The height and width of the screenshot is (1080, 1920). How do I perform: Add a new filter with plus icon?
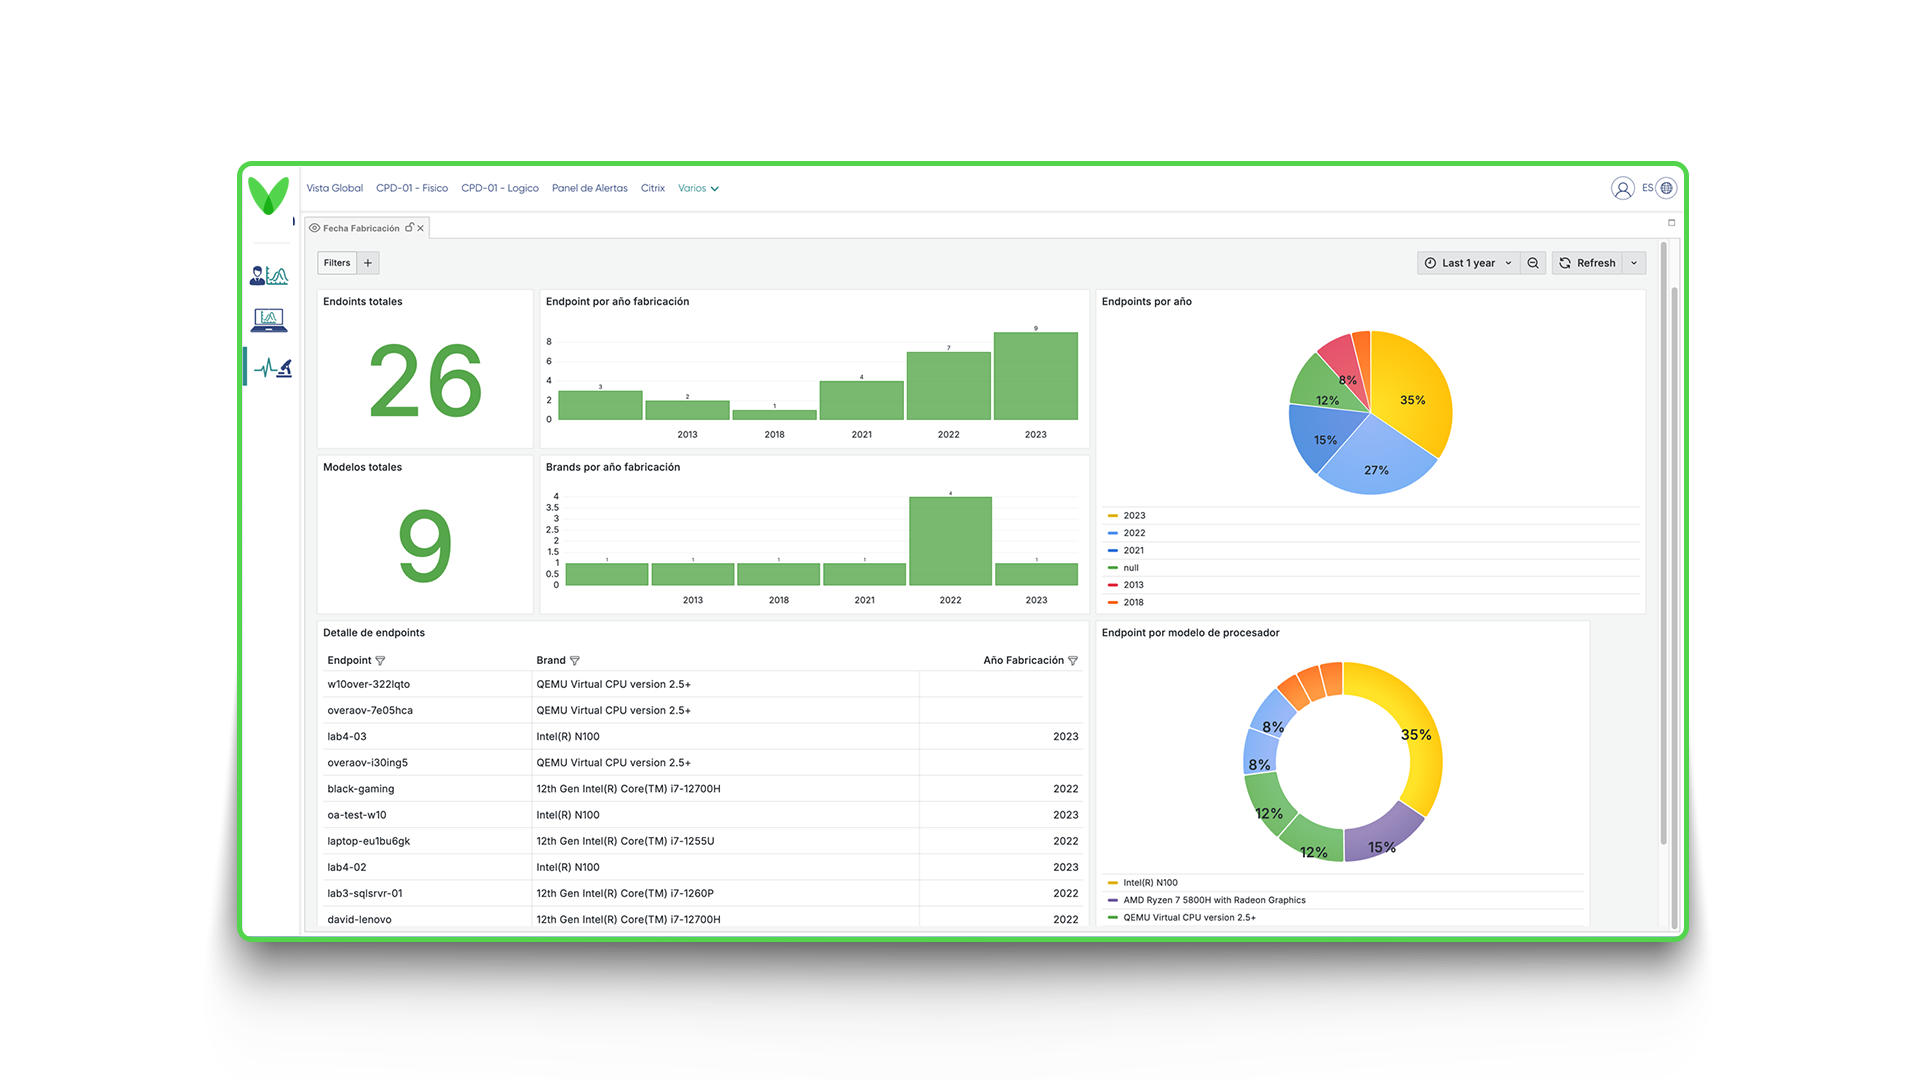[x=368, y=263]
